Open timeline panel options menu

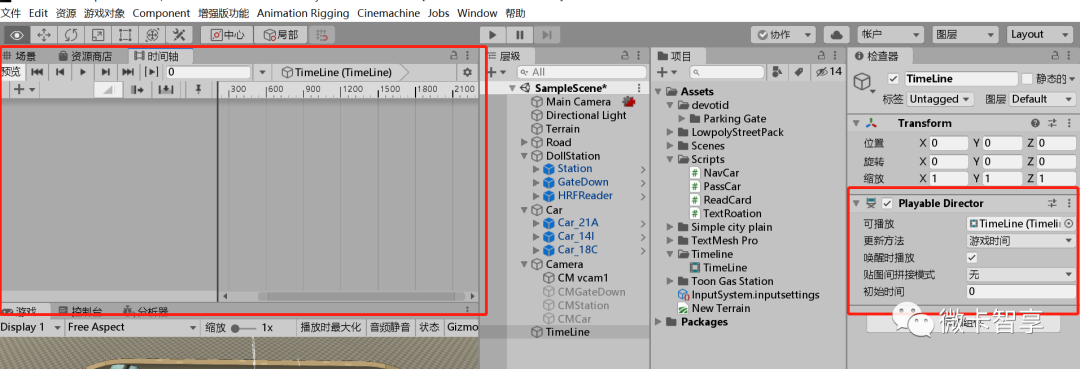(x=468, y=55)
